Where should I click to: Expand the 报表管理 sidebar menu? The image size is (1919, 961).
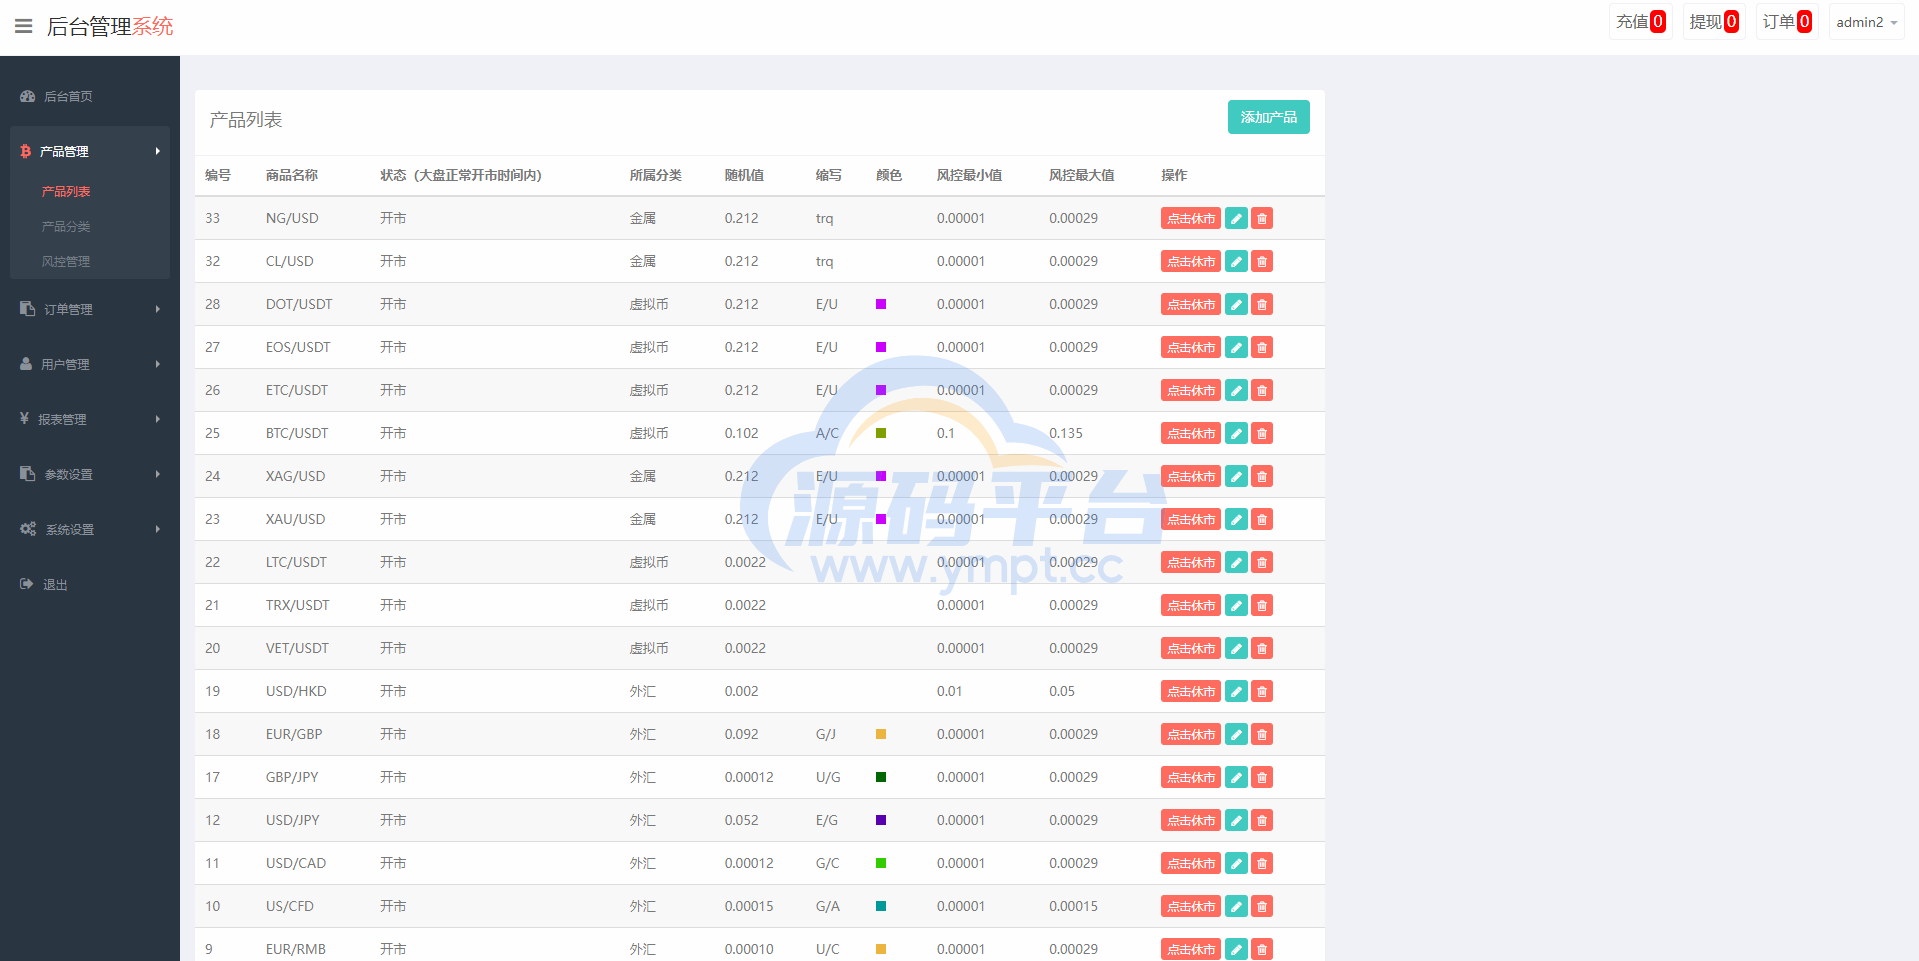pos(90,419)
